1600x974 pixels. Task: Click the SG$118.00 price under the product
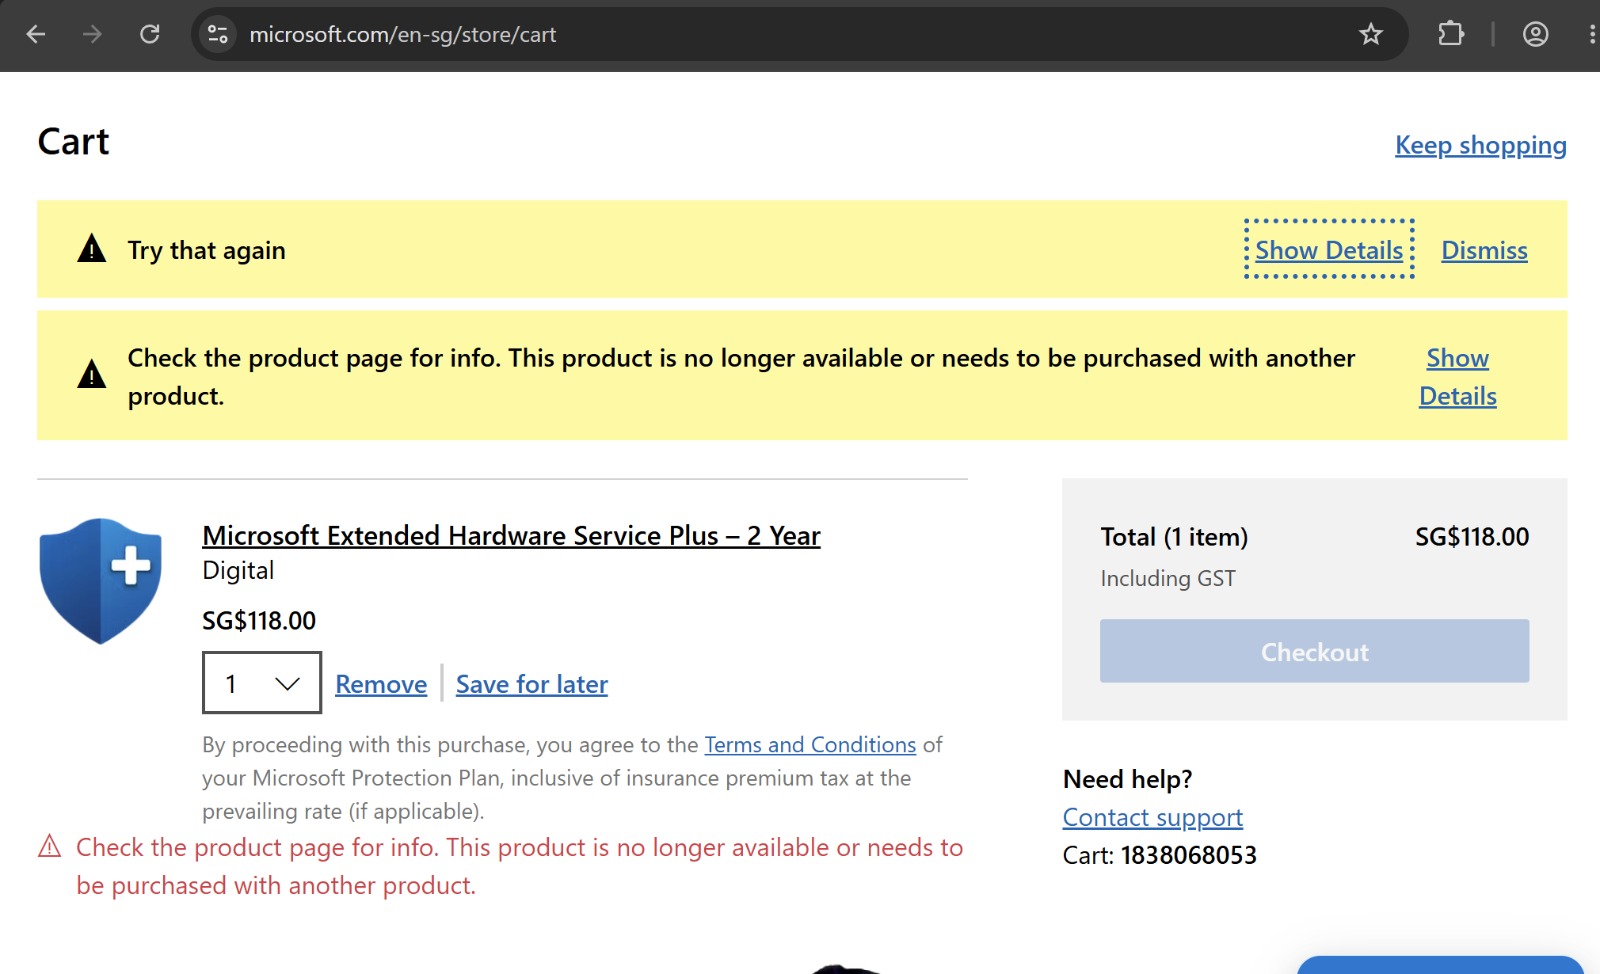[x=259, y=621]
